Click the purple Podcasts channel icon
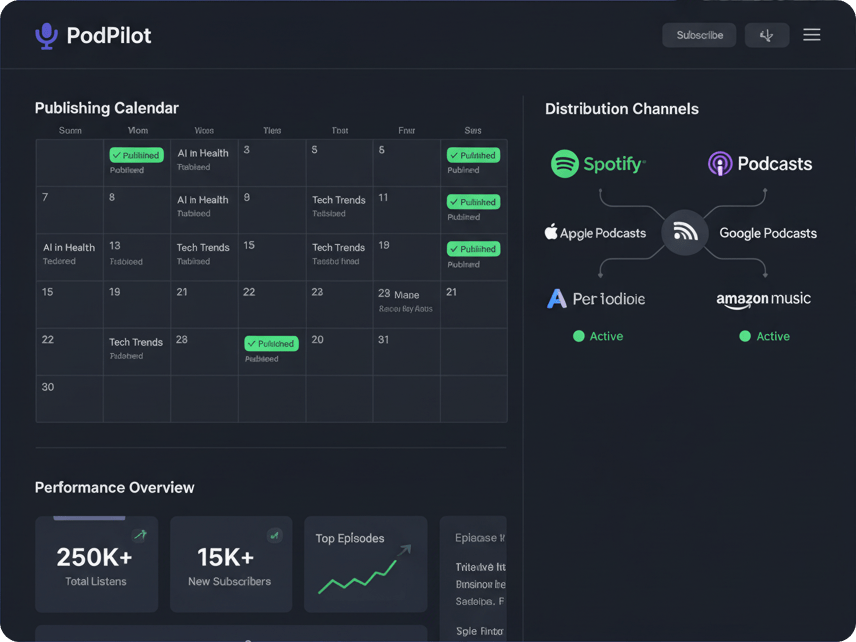 720,164
